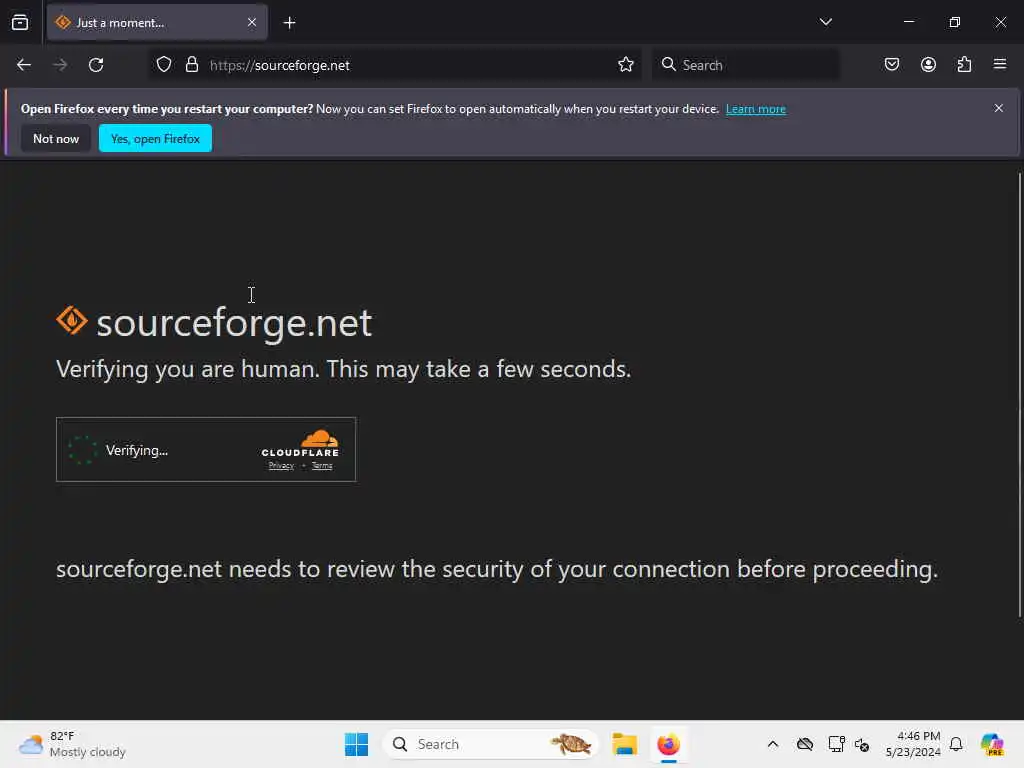Open Cloudflare Privacy link
Image resolution: width=1024 pixels, height=768 pixels.
[281, 466]
